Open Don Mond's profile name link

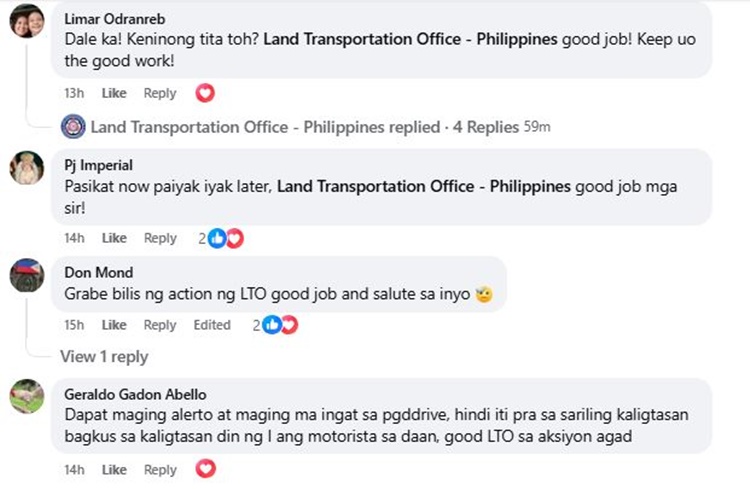click(x=98, y=272)
